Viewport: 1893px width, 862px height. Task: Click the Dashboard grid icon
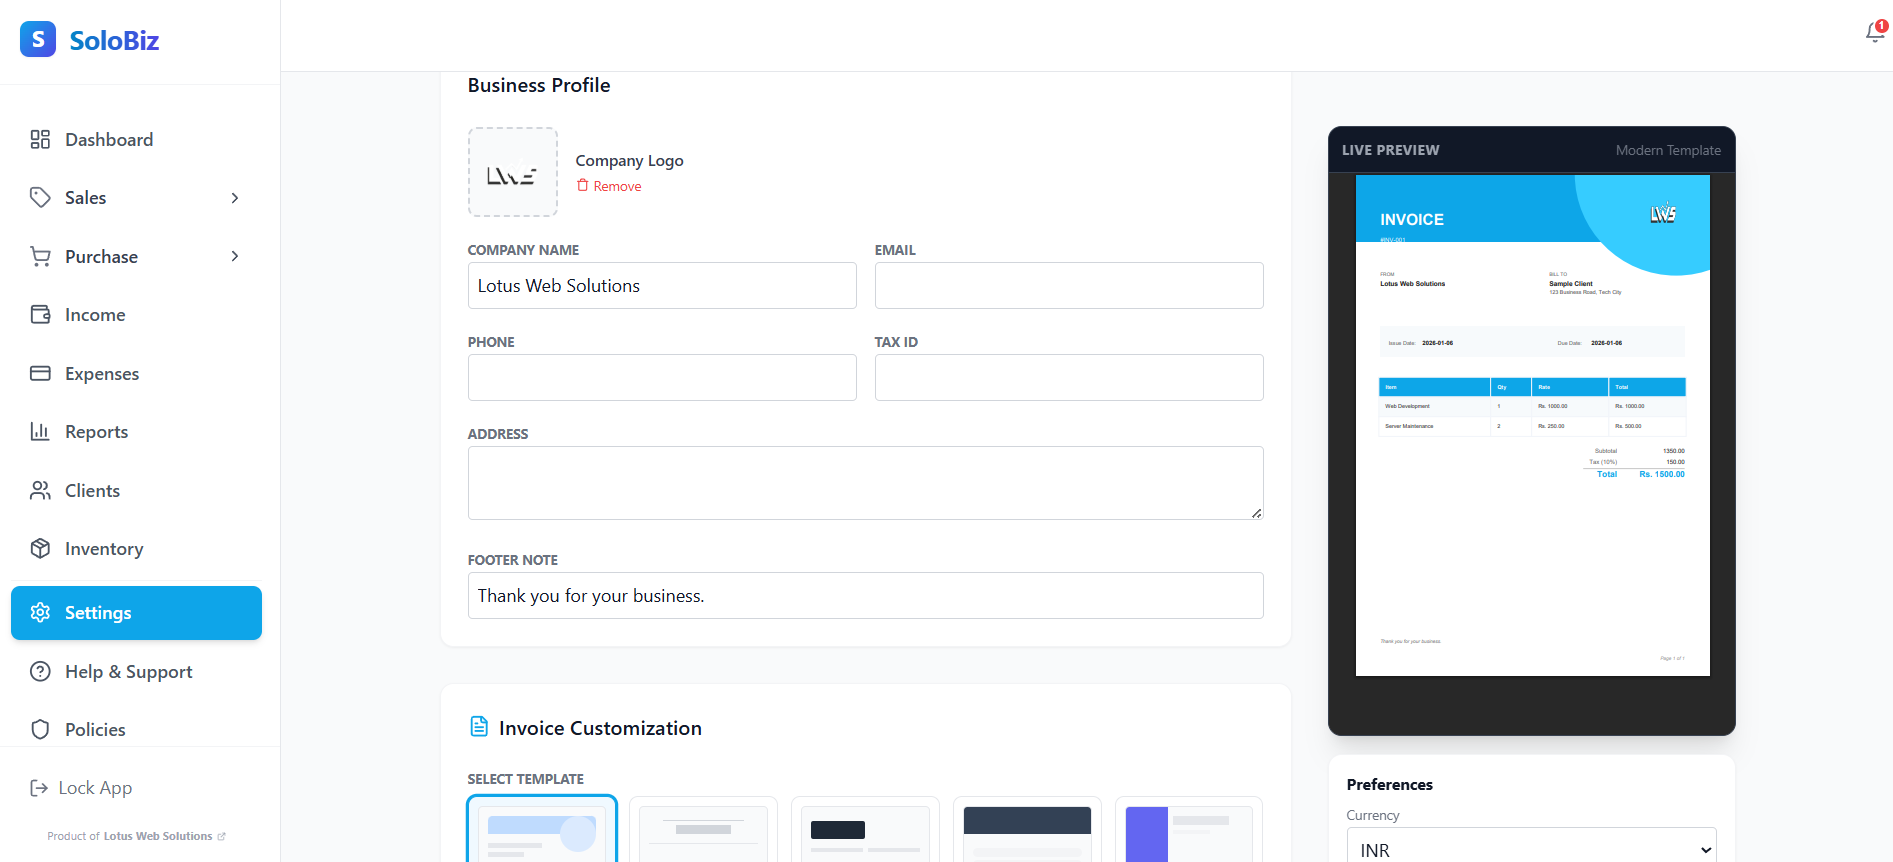tap(40, 139)
